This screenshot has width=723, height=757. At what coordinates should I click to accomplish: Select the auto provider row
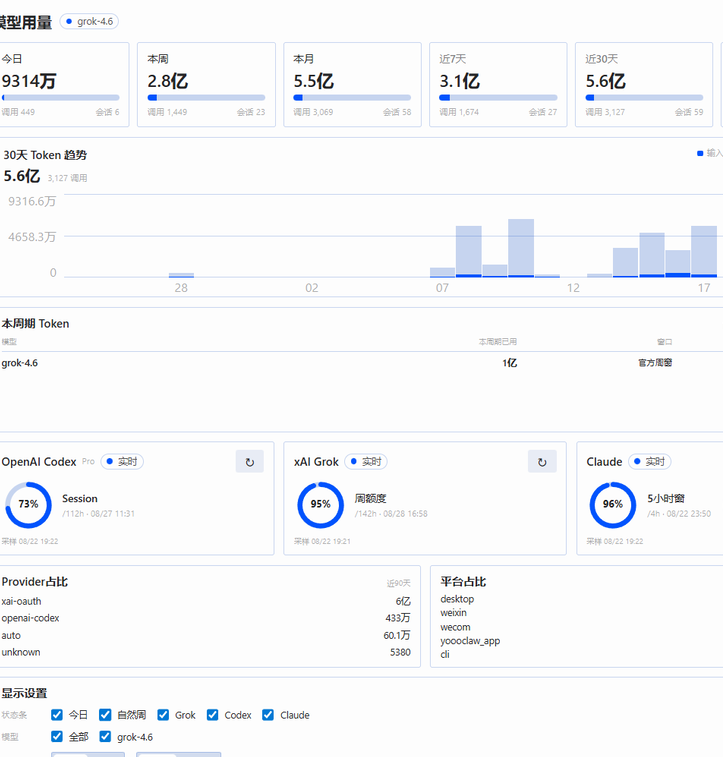tap(206, 635)
